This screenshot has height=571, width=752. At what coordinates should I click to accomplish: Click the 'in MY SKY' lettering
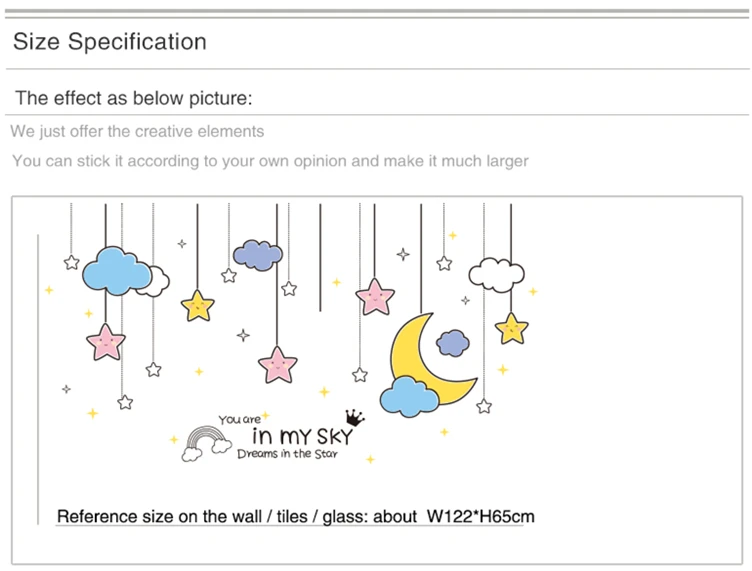(x=303, y=435)
